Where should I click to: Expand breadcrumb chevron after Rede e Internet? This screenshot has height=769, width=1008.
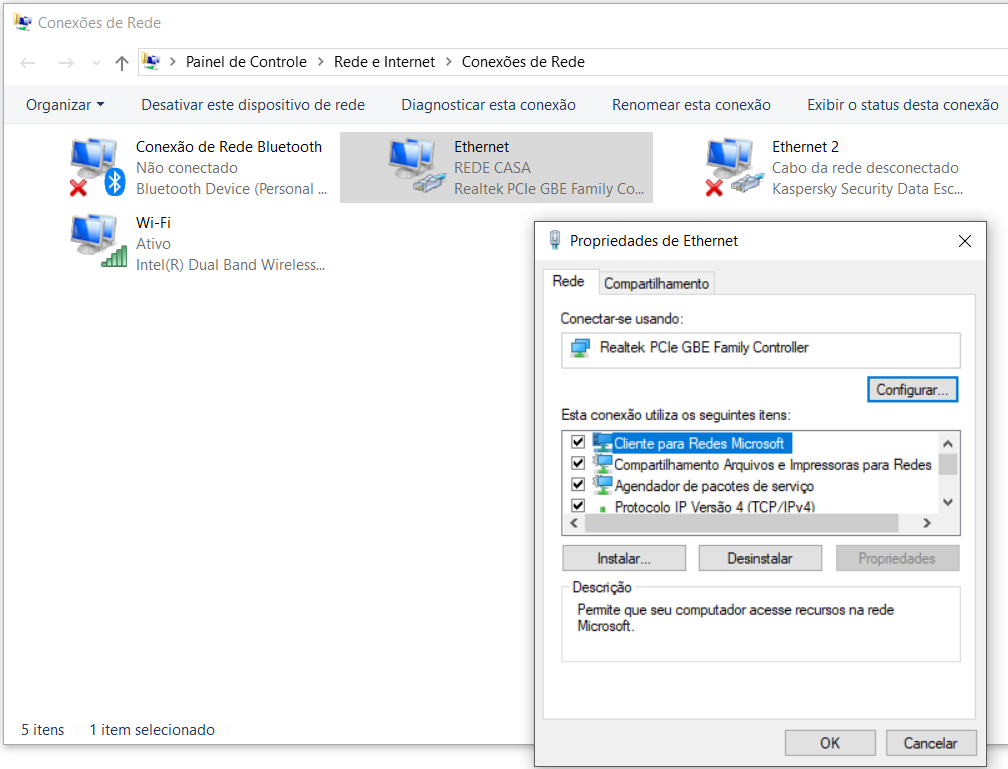pyautogui.click(x=449, y=62)
